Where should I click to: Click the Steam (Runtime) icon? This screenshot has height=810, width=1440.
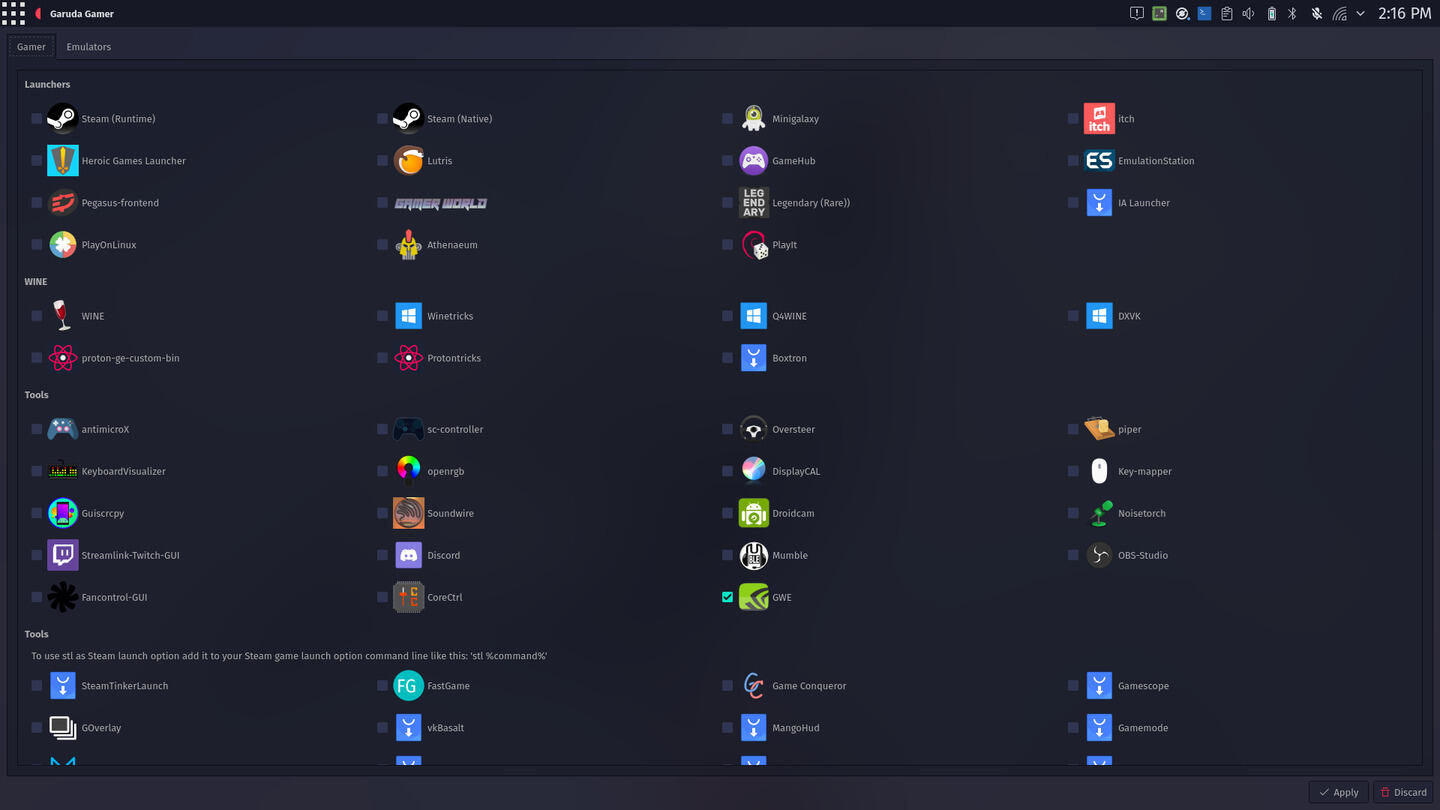(x=63, y=118)
